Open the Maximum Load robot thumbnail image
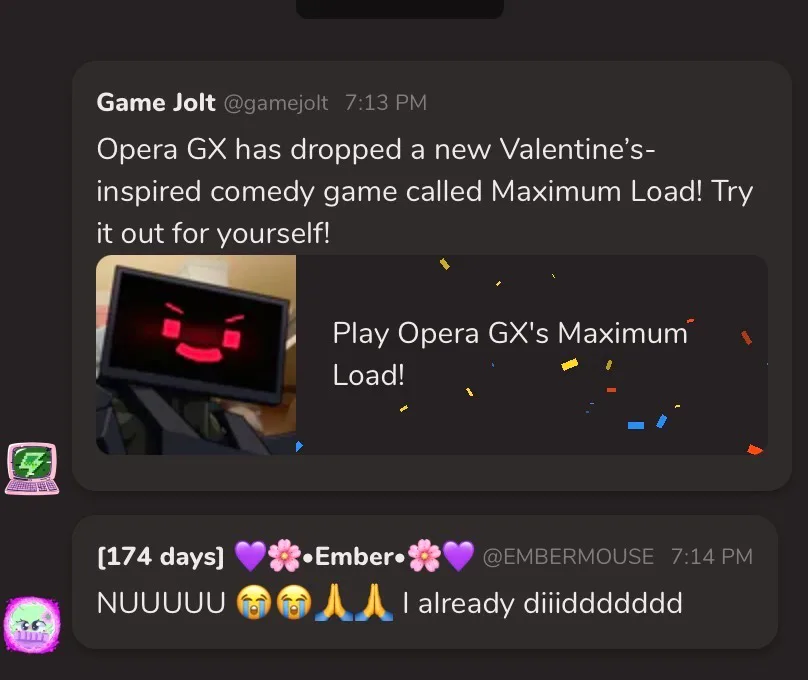The width and height of the screenshot is (808, 680). pos(196,355)
